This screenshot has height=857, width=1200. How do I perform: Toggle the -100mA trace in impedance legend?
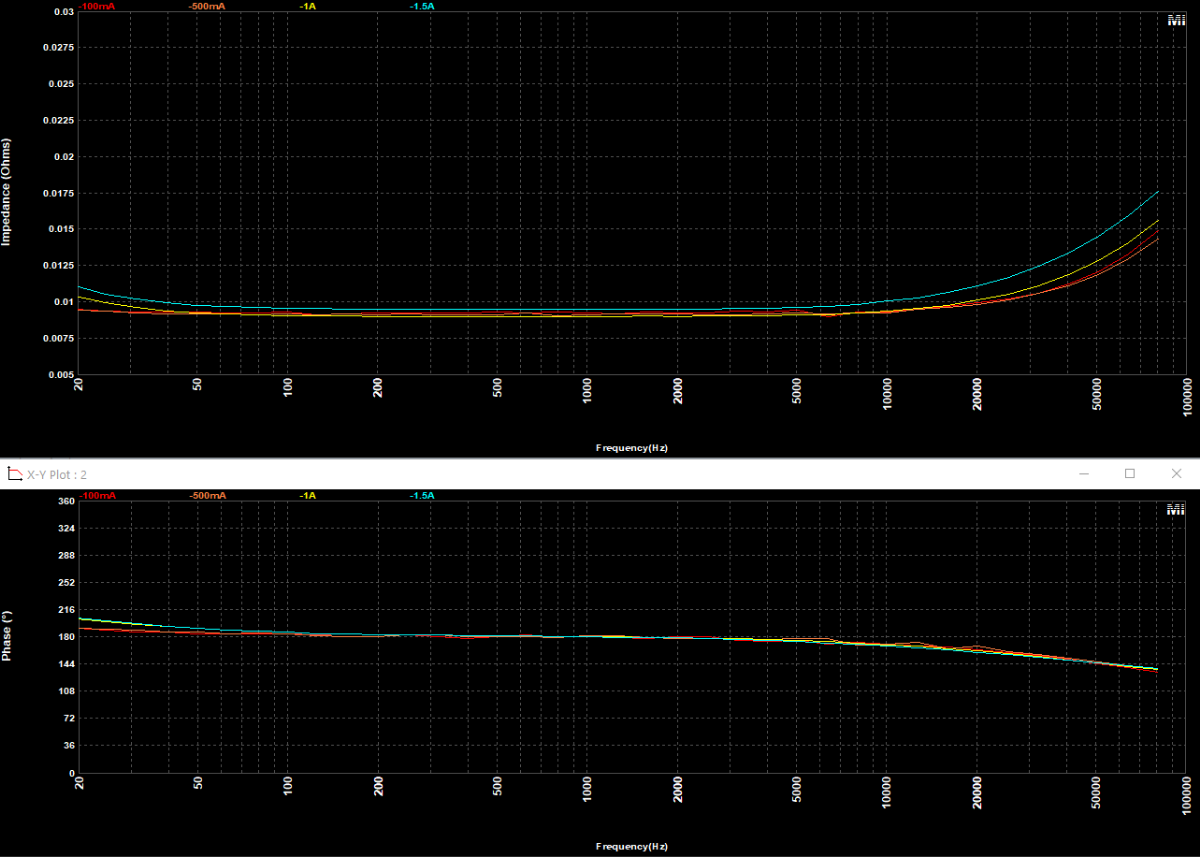[x=97, y=5]
